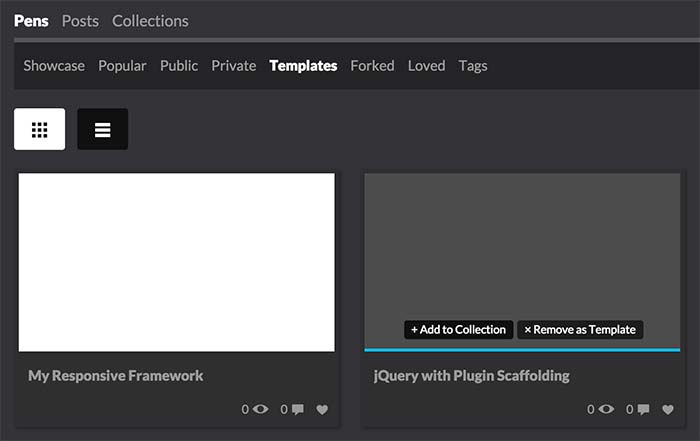The width and height of the screenshot is (700, 441).
Task: Love the jQuery with Plugin Scaffolding pen
Action: click(x=667, y=409)
